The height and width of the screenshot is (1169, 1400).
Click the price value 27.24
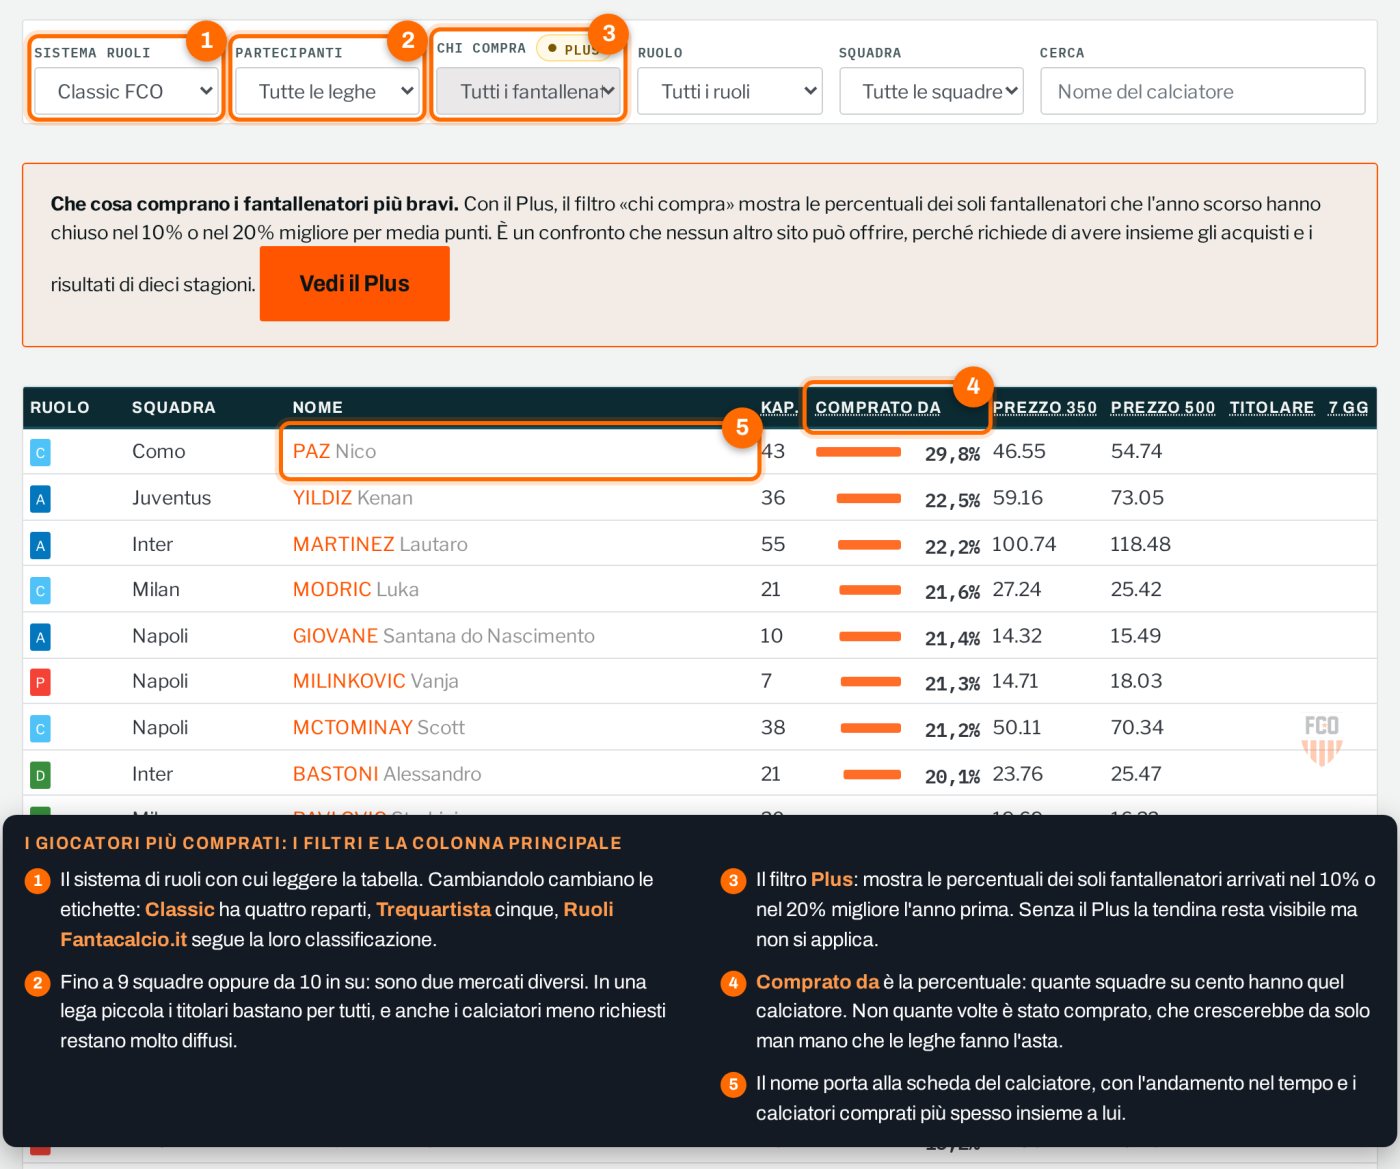[x=1017, y=590]
